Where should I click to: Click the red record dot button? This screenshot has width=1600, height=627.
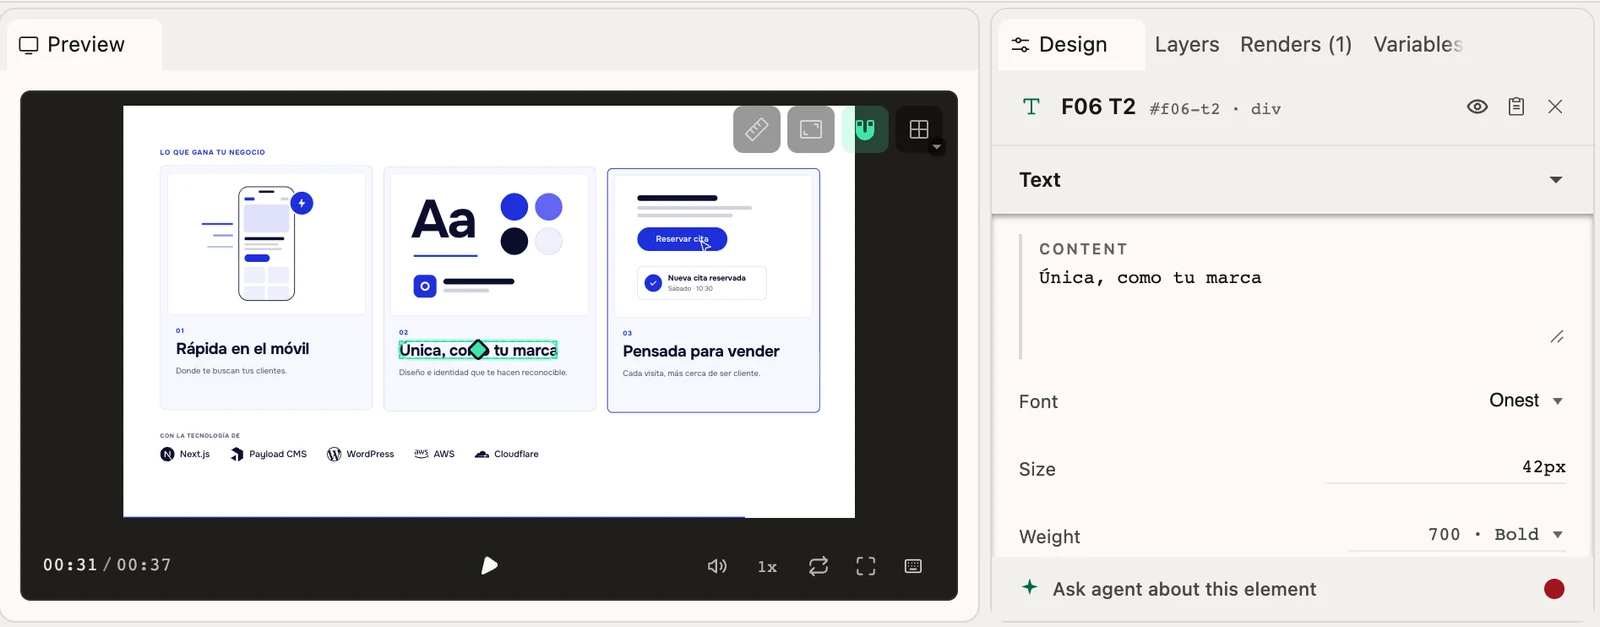click(x=1554, y=589)
